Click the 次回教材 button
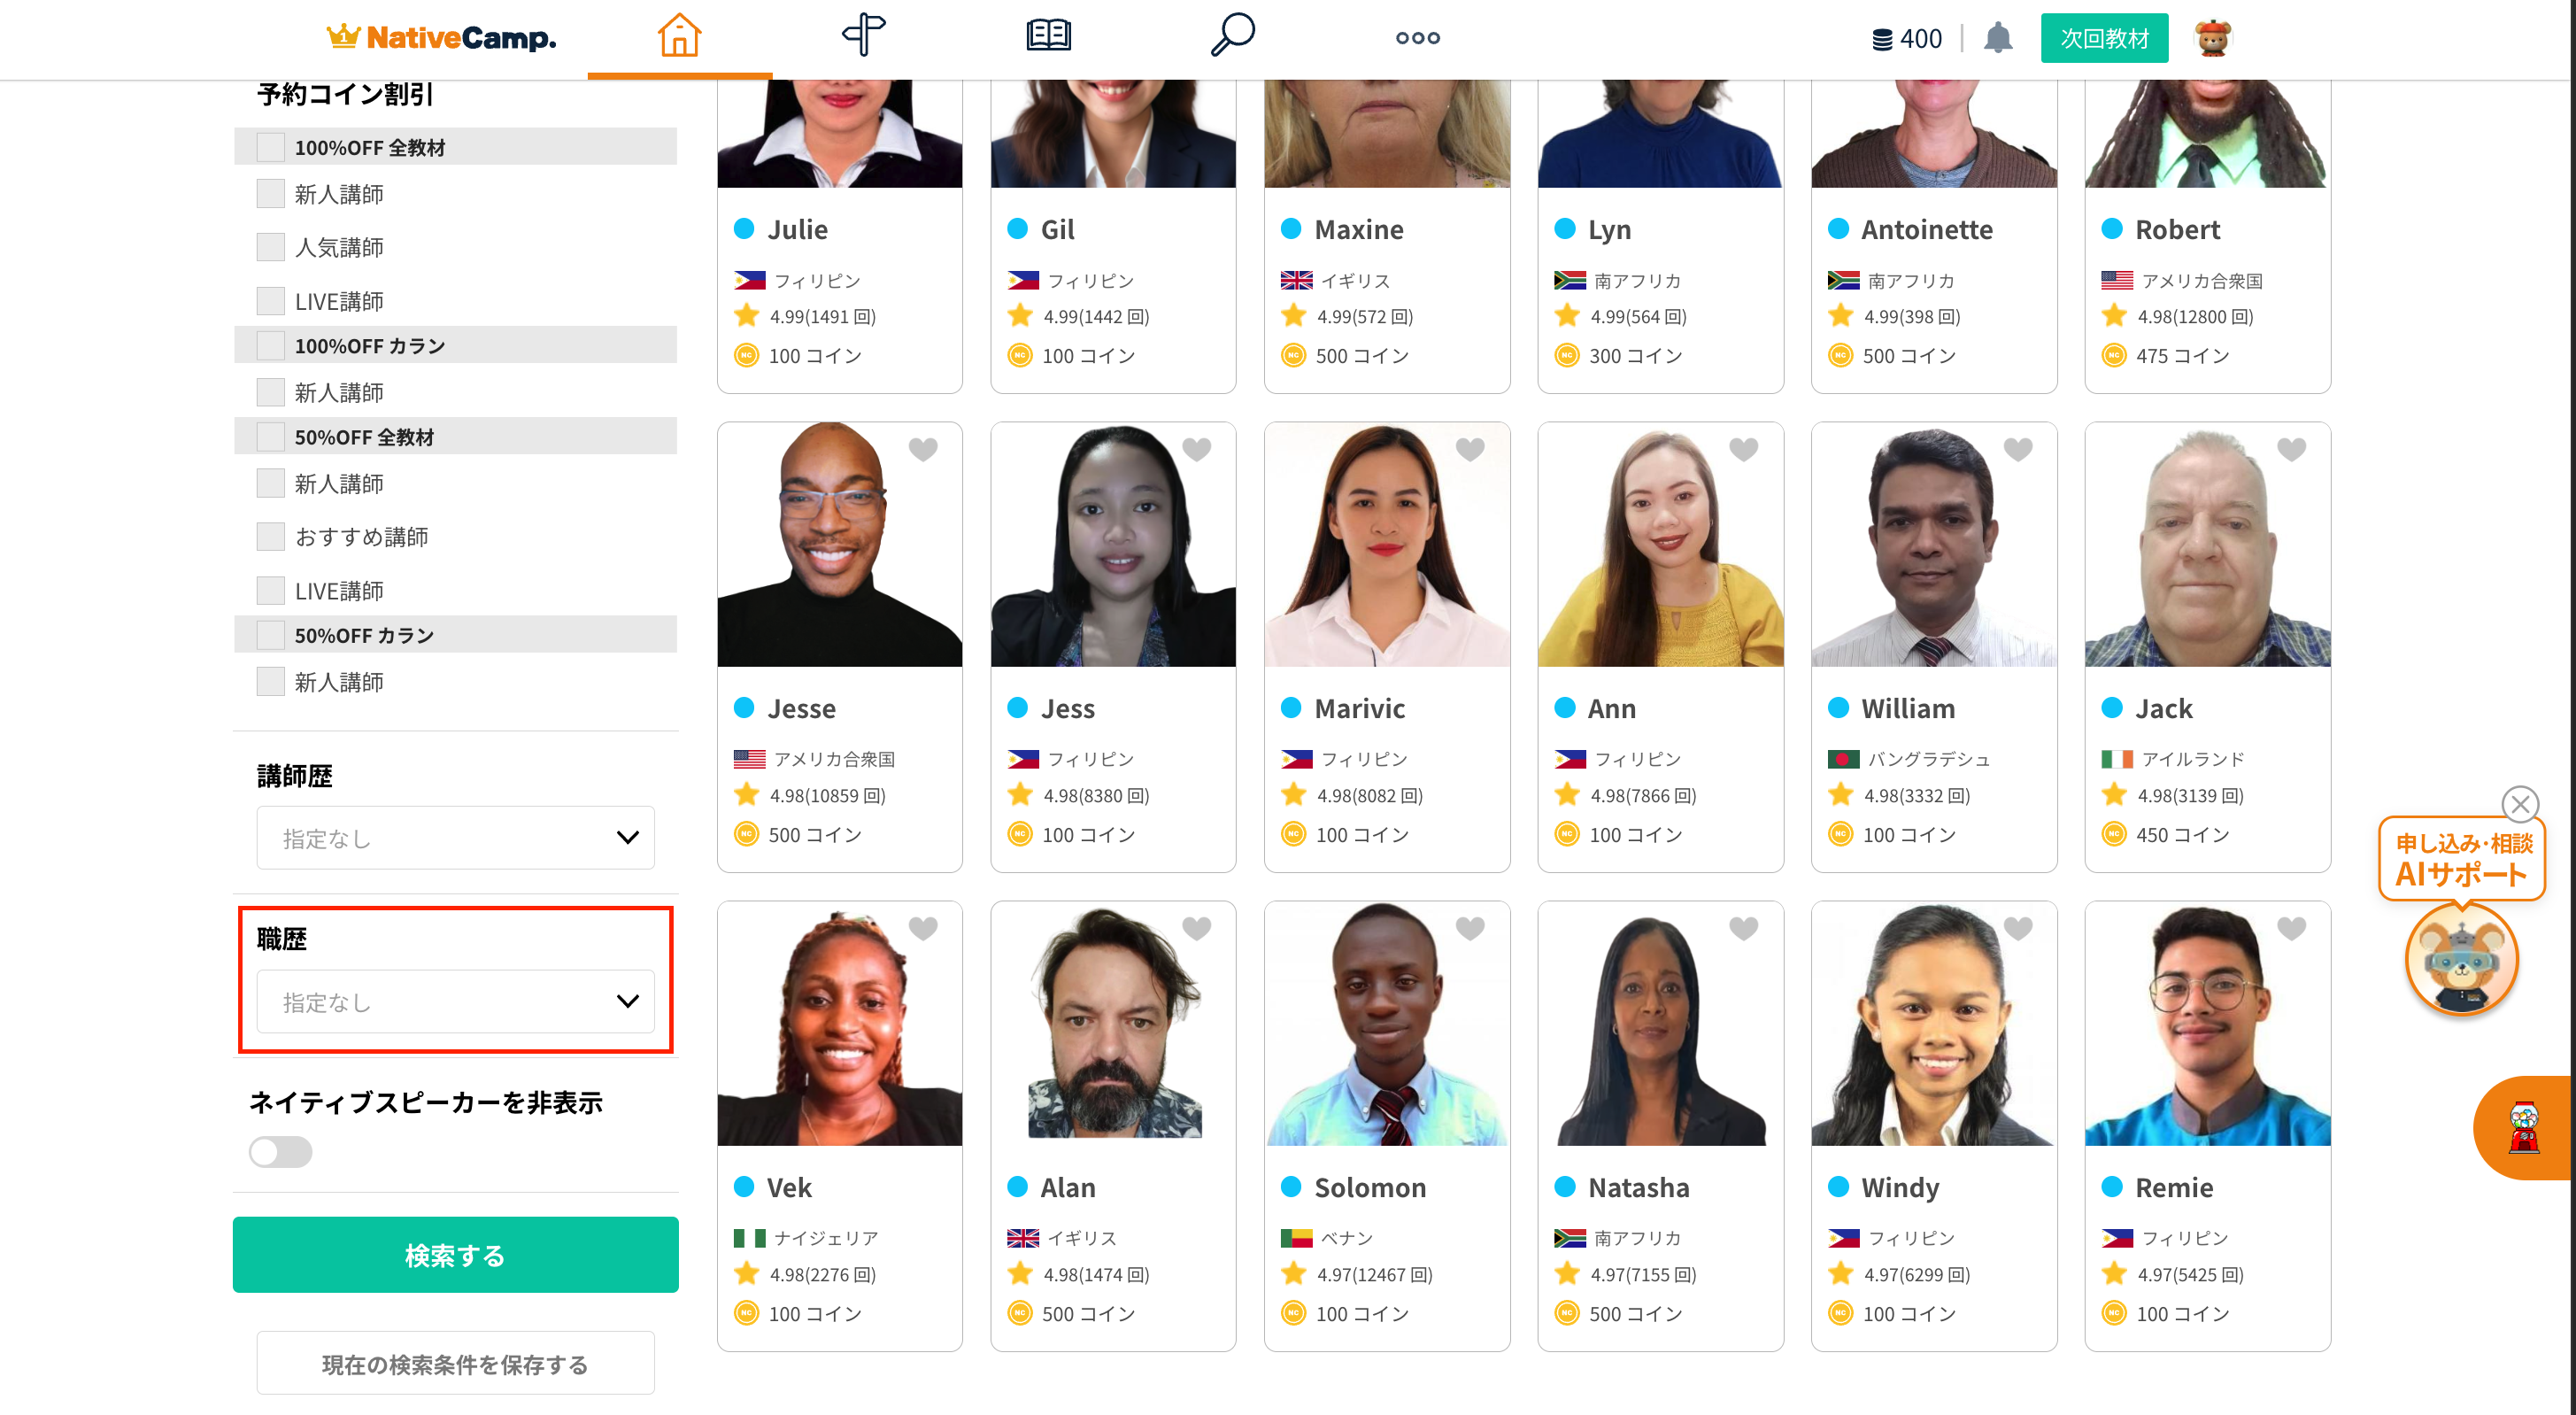2576x1415 pixels. coord(2104,38)
